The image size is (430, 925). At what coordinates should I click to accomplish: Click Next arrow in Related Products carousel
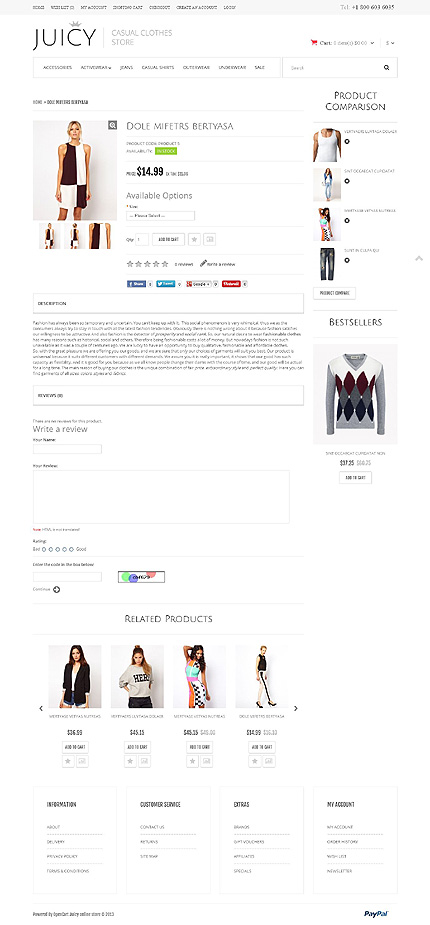pyautogui.click(x=296, y=708)
